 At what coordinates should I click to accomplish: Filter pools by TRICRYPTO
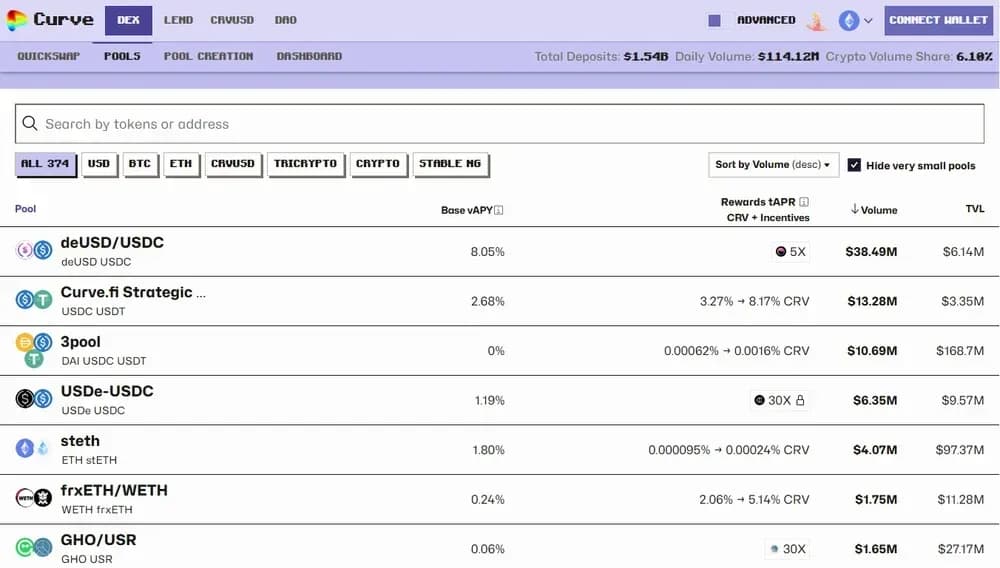(x=305, y=164)
